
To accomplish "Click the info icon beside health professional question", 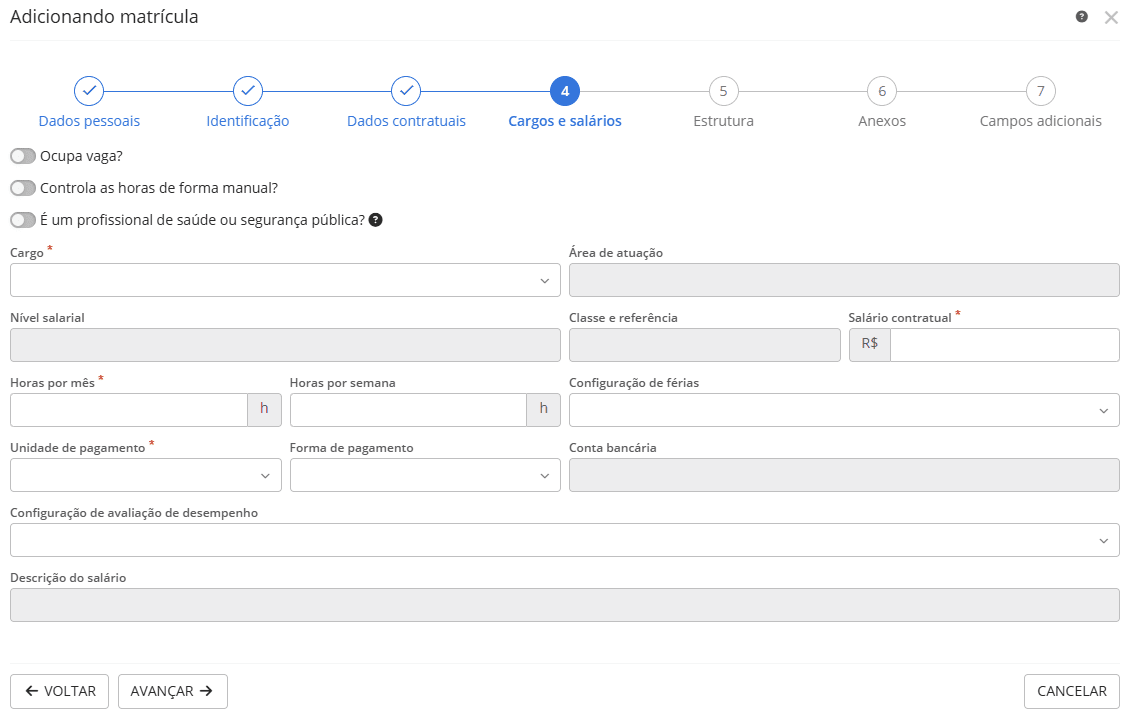I will [376, 220].
